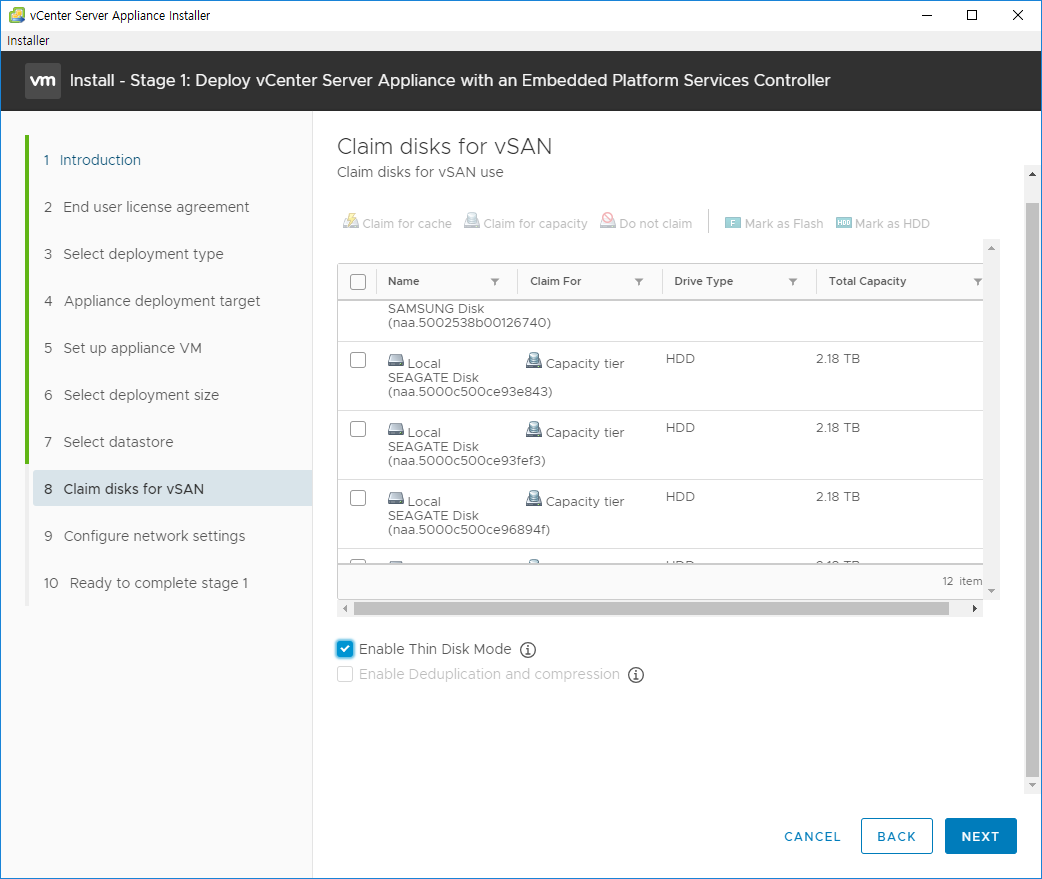
Task: Click the VMware vm logo in header
Action: pos(43,80)
